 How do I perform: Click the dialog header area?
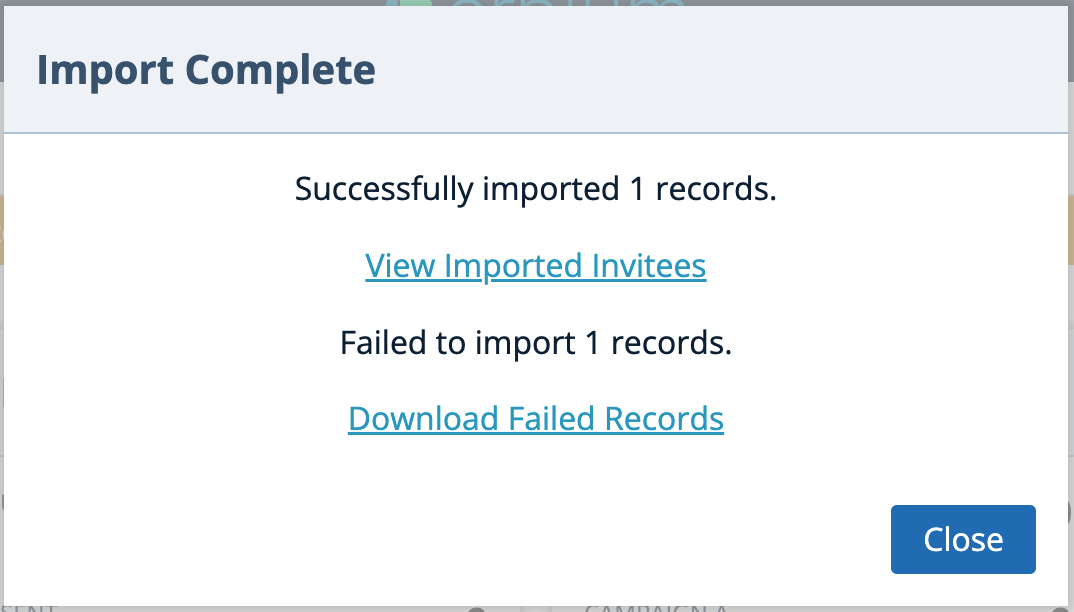pos(536,70)
